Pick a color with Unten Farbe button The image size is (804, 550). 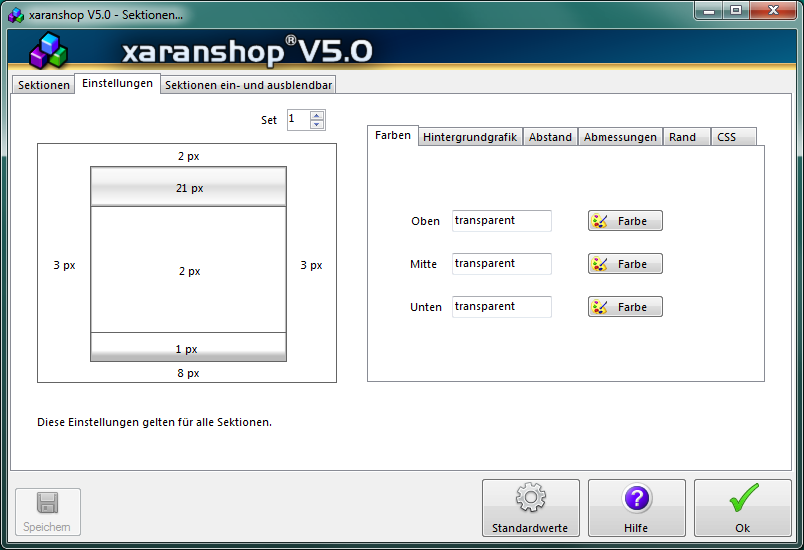625,307
